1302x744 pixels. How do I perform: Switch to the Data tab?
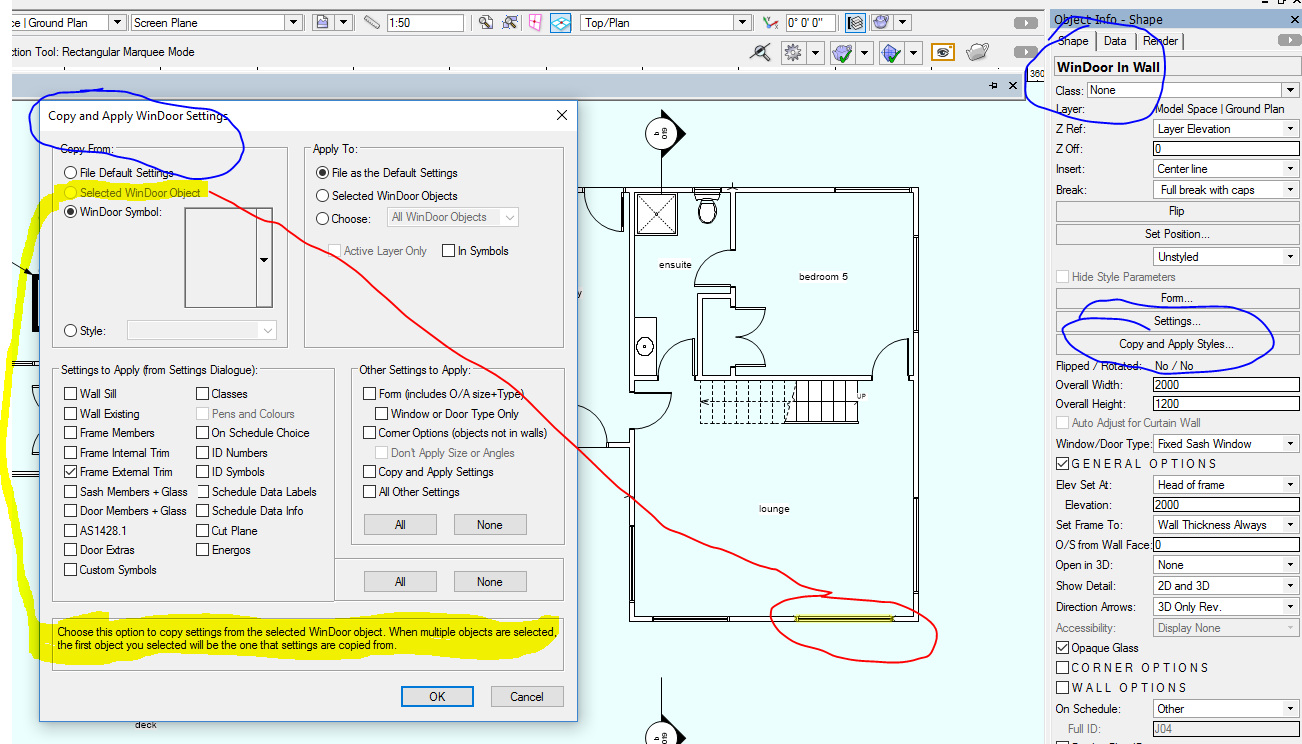[x=1115, y=41]
